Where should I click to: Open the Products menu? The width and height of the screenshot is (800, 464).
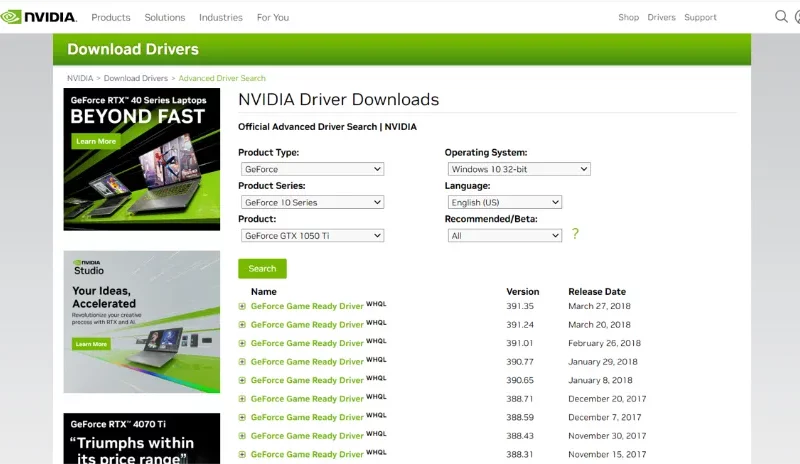111,17
